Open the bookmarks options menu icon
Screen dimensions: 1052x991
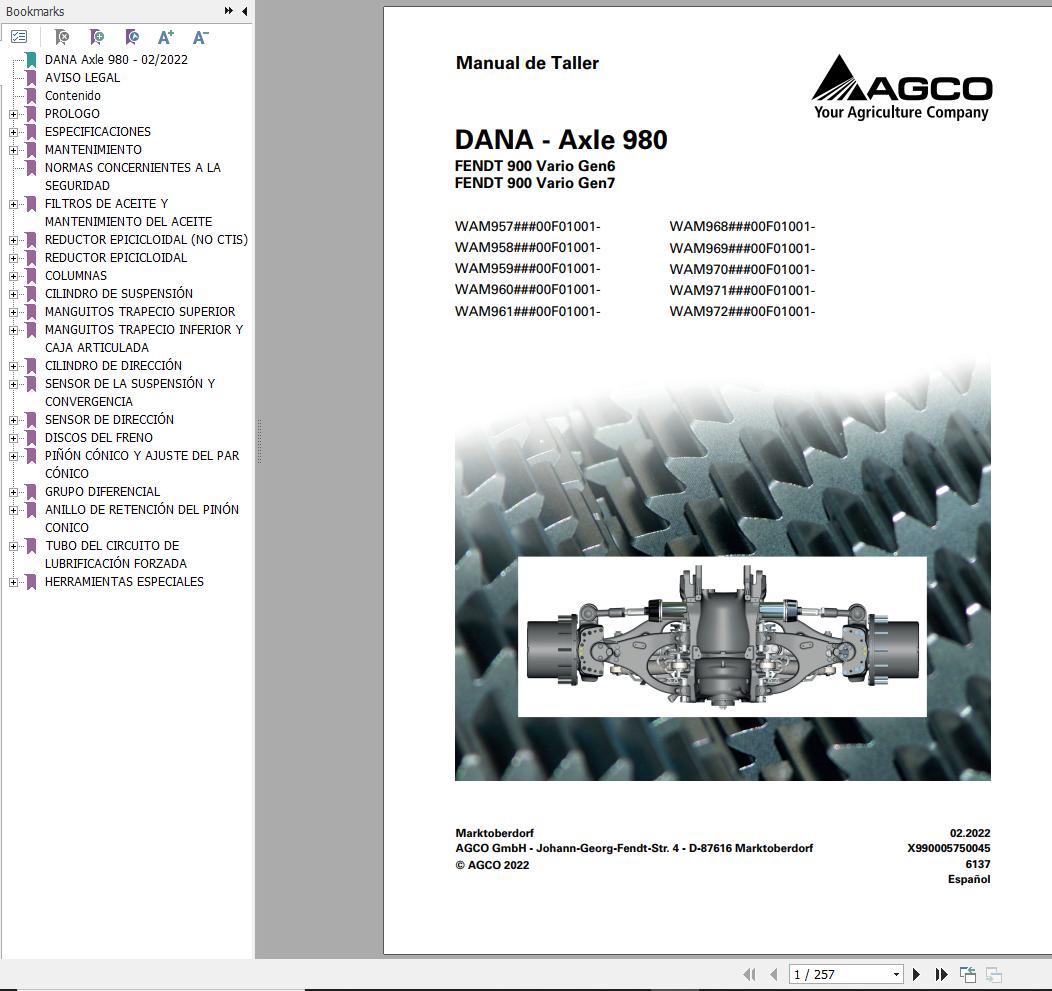pyautogui.click(x=19, y=37)
